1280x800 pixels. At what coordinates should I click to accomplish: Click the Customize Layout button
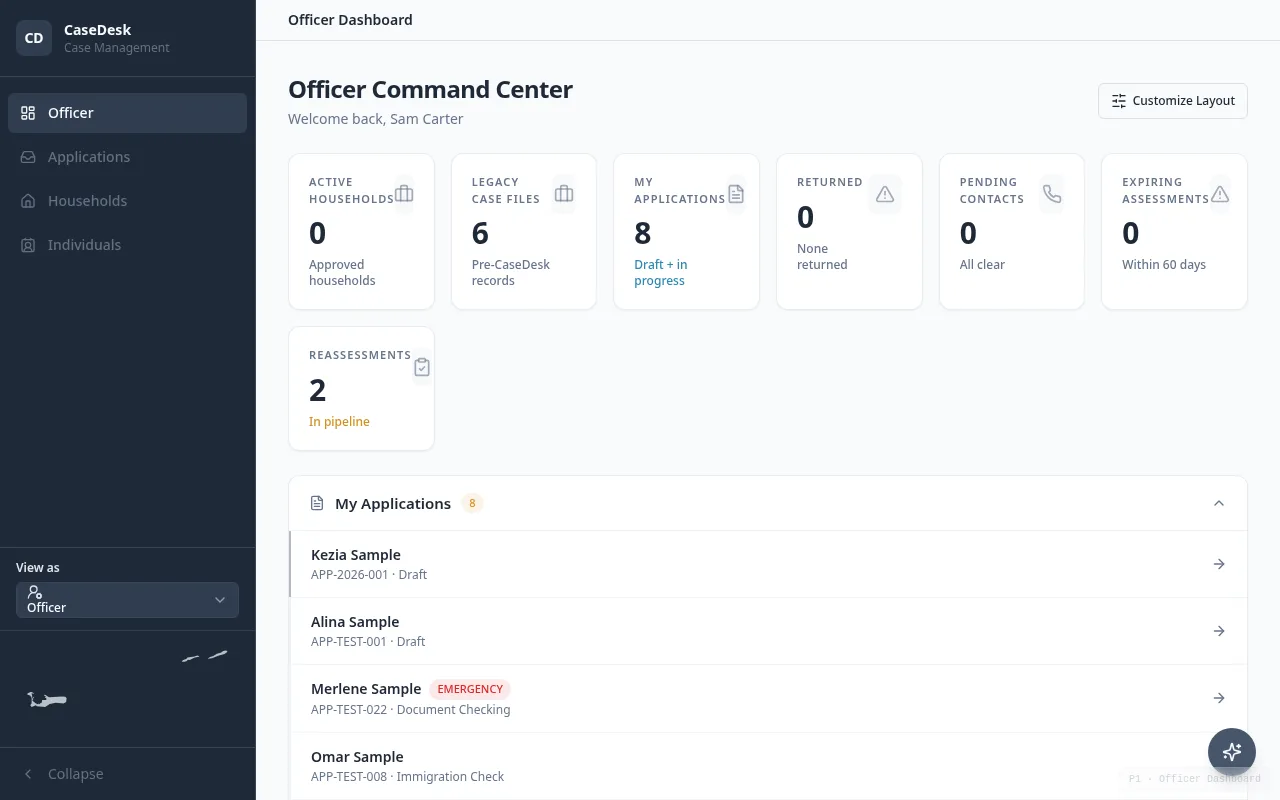[x=1173, y=101]
